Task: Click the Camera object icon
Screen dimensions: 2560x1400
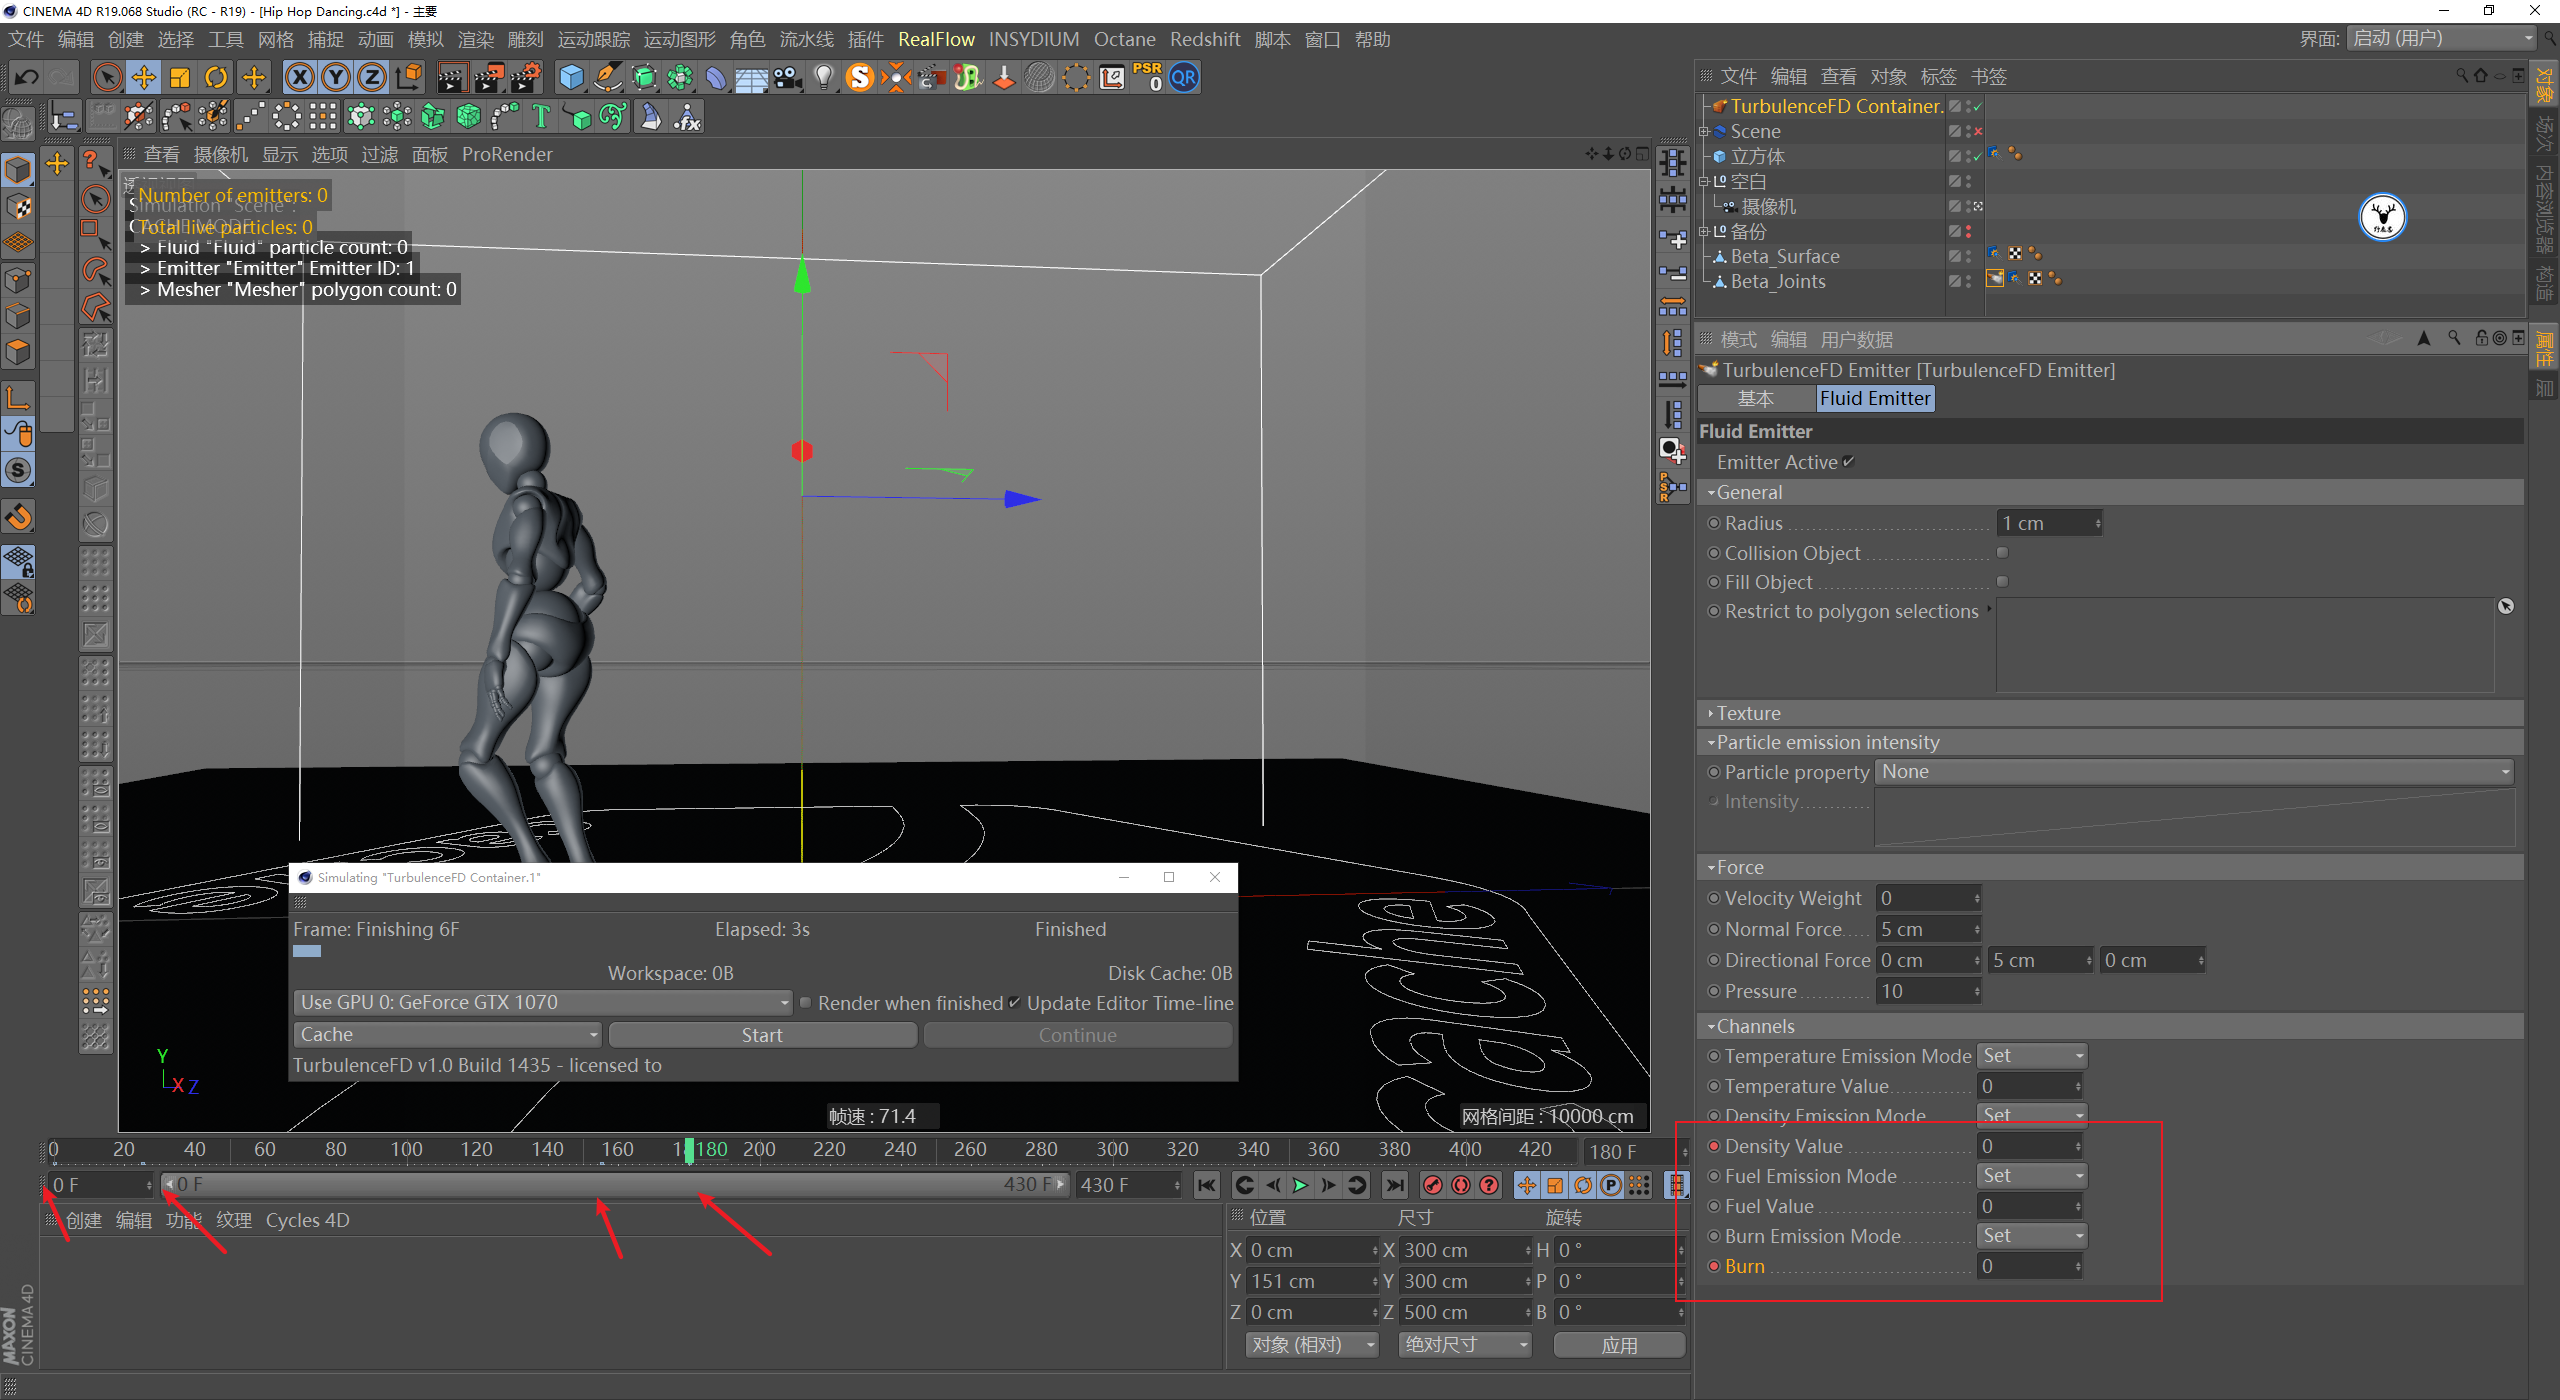Action: coord(788,78)
